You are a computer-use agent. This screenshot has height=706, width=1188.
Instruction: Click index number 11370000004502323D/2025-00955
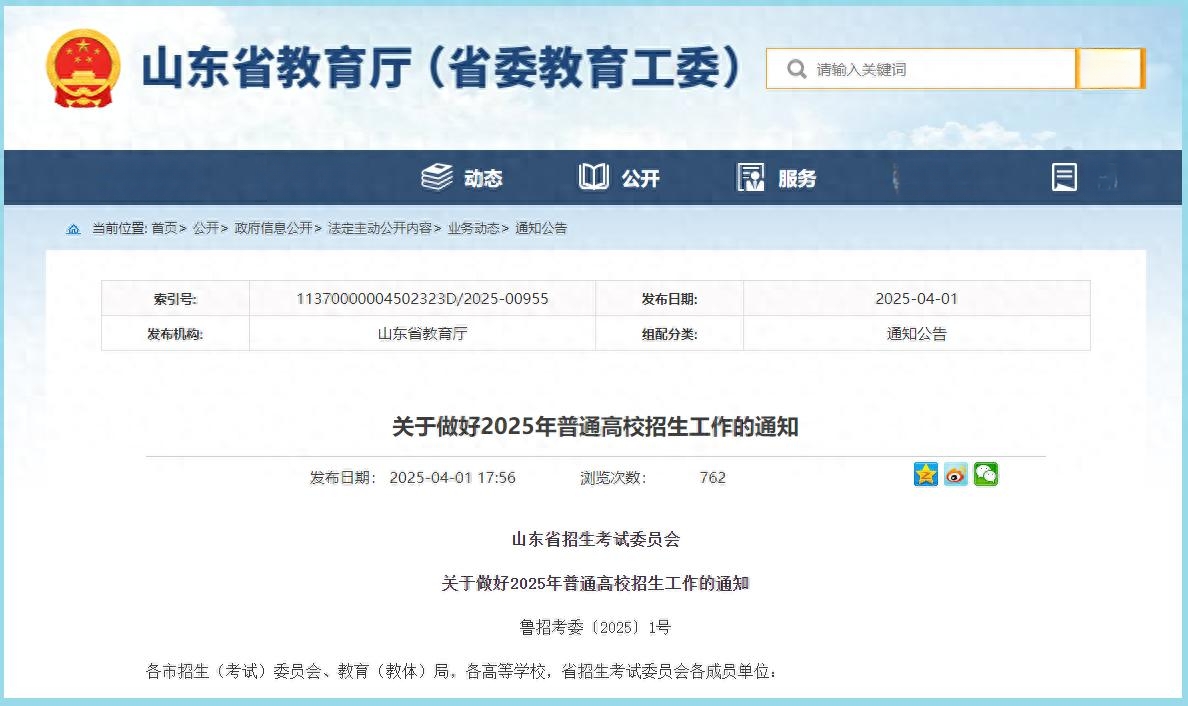click(x=422, y=298)
